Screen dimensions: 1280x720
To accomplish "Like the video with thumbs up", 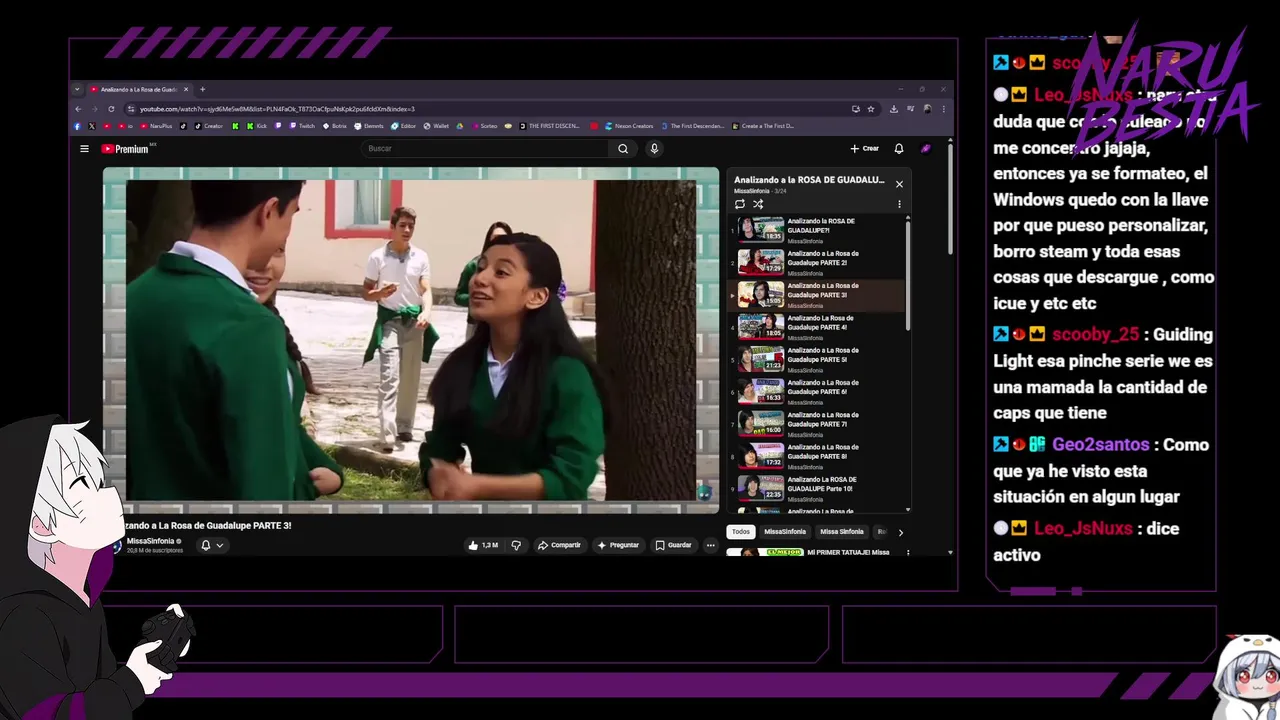I will [x=483, y=545].
